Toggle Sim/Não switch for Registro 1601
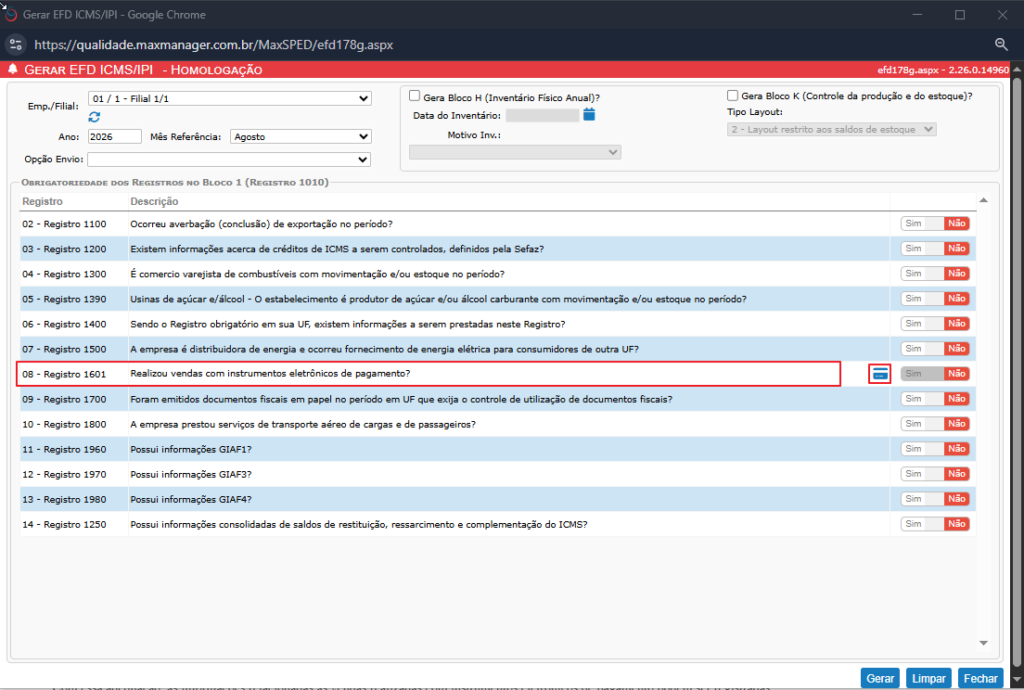 coord(935,373)
